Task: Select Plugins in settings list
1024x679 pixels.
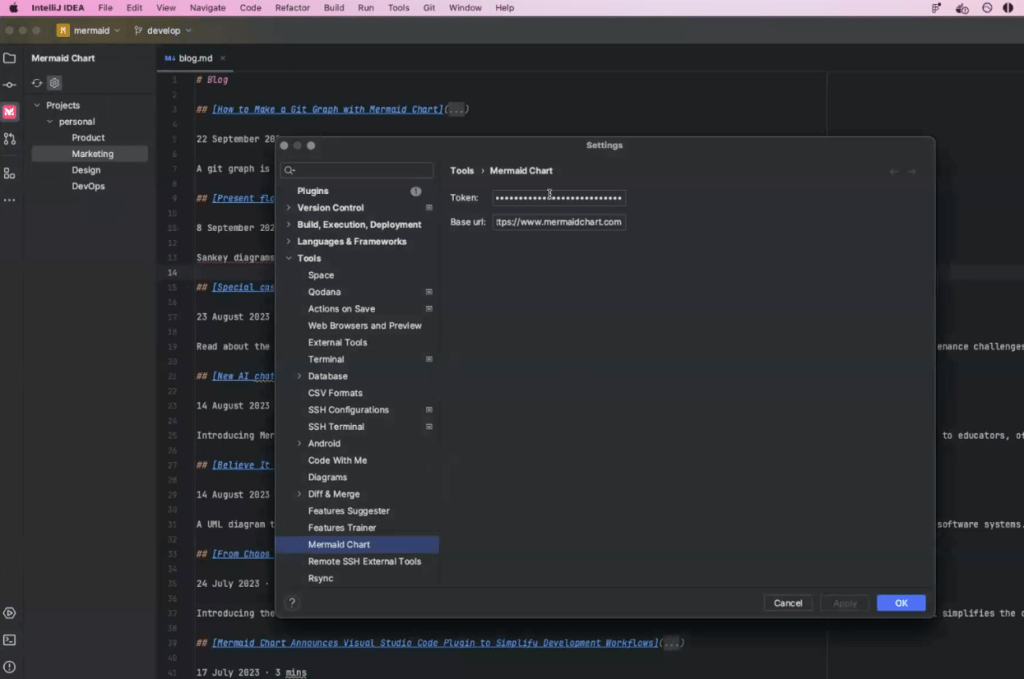Action: tap(357, 191)
